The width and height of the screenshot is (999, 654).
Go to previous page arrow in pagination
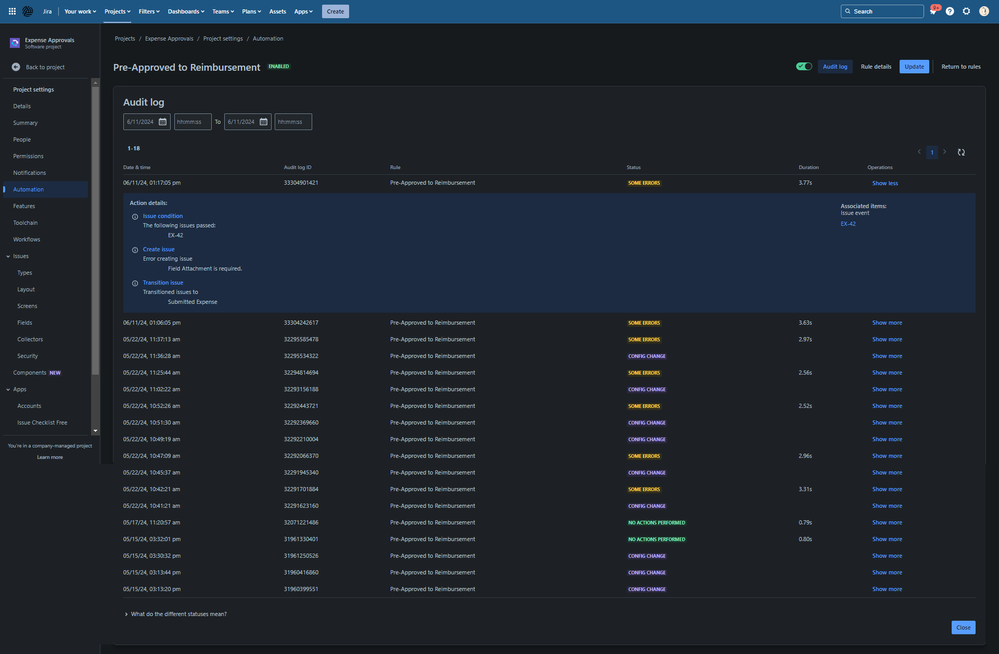[x=919, y=152]
